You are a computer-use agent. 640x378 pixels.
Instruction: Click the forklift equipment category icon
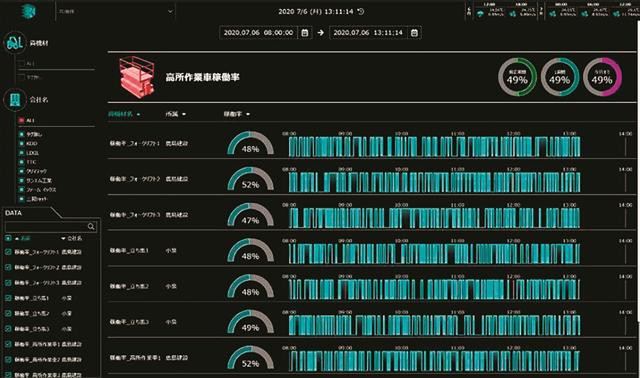(x=15, y=42)
